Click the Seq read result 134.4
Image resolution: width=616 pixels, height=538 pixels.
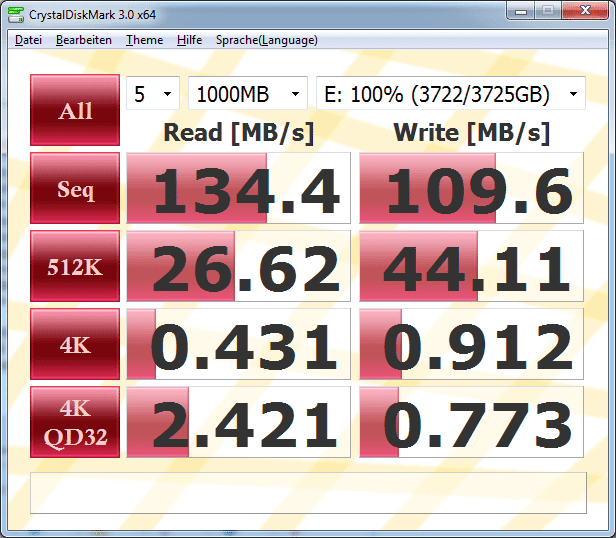[238, 188]
